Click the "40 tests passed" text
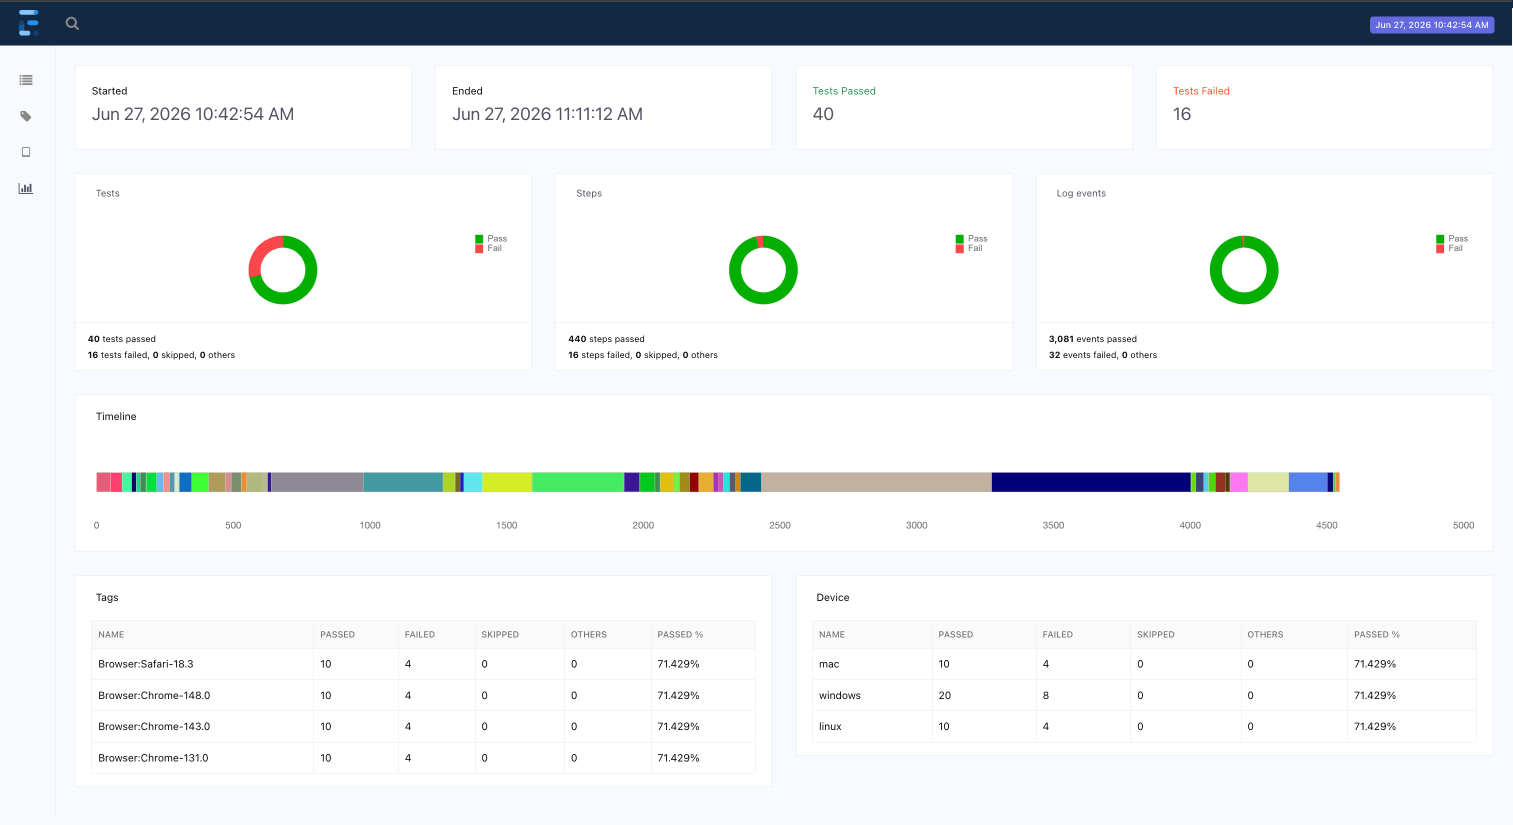Screen dimensions: 1513x825 (x=122, y=339)
